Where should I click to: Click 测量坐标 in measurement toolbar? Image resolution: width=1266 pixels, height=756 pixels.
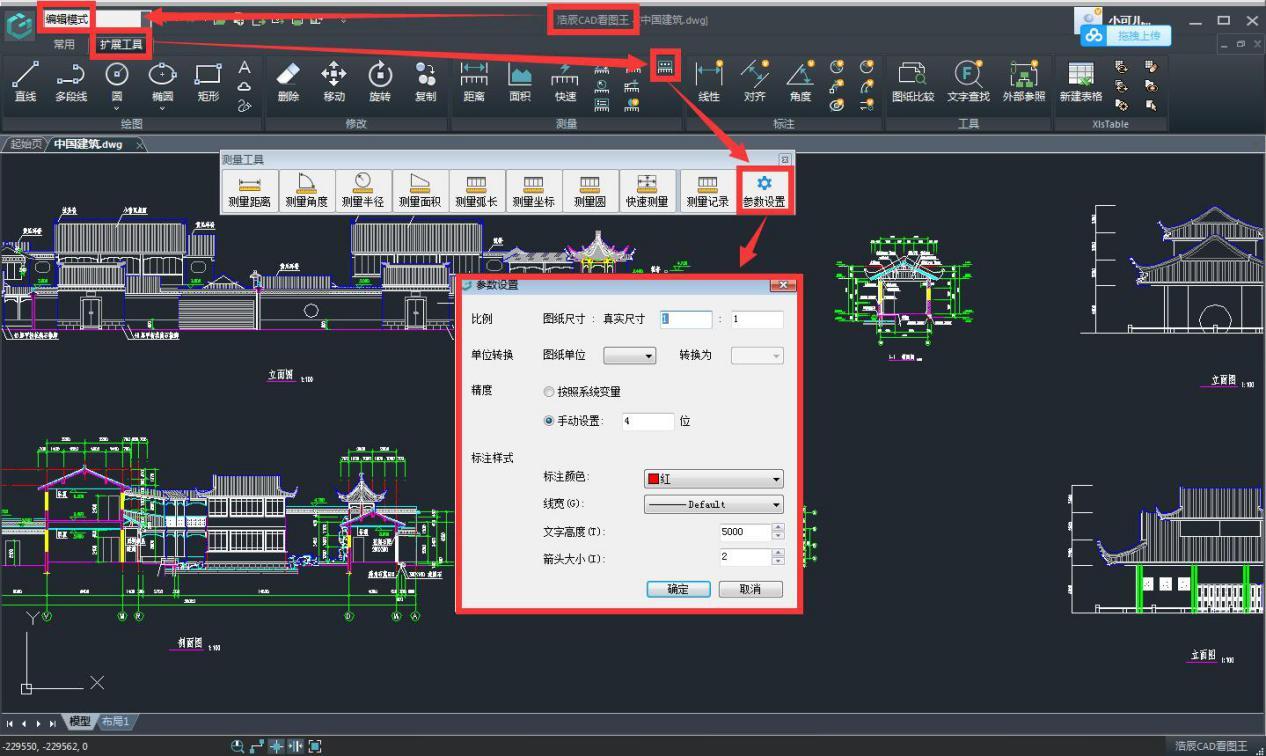[x=533, y=190]
